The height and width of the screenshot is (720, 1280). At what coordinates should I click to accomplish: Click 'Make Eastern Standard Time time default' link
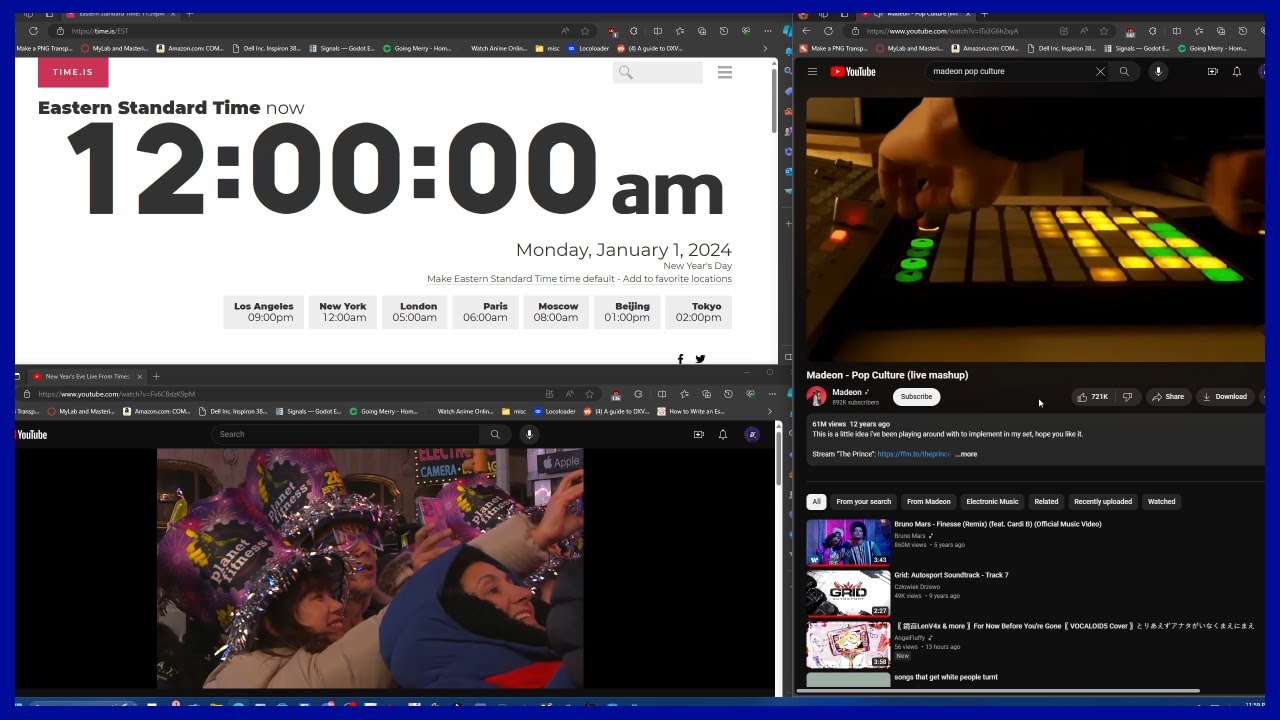(521, 279)
